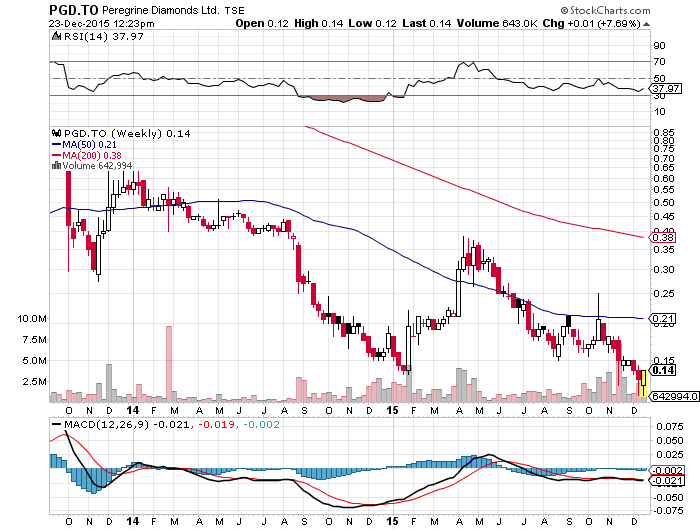Click the bold 0.14 last price tag

(661, 370)
